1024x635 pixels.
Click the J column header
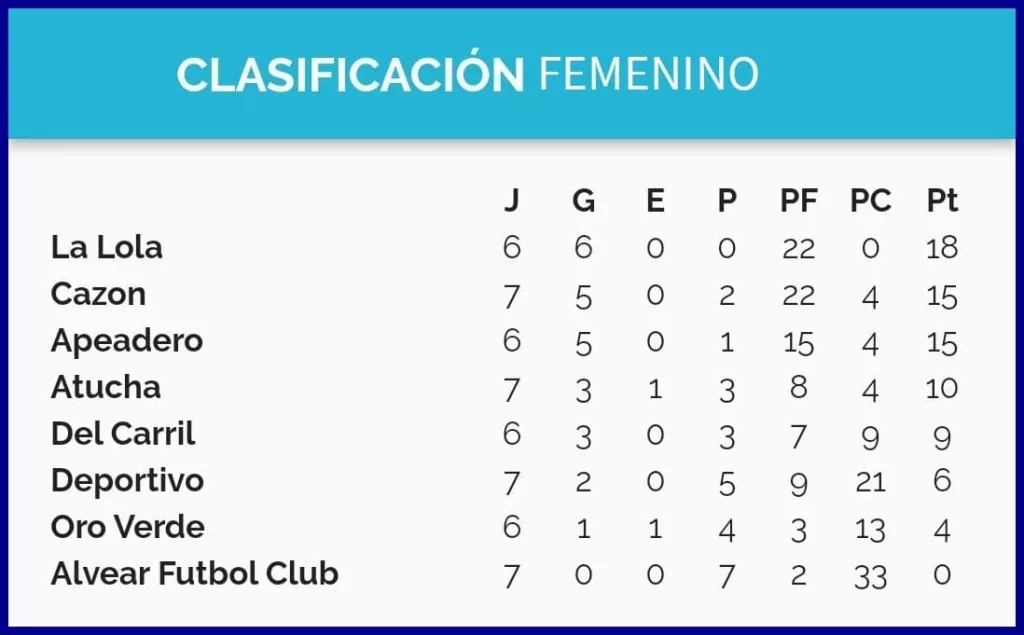pyautogui.click(x=512, y=200)
